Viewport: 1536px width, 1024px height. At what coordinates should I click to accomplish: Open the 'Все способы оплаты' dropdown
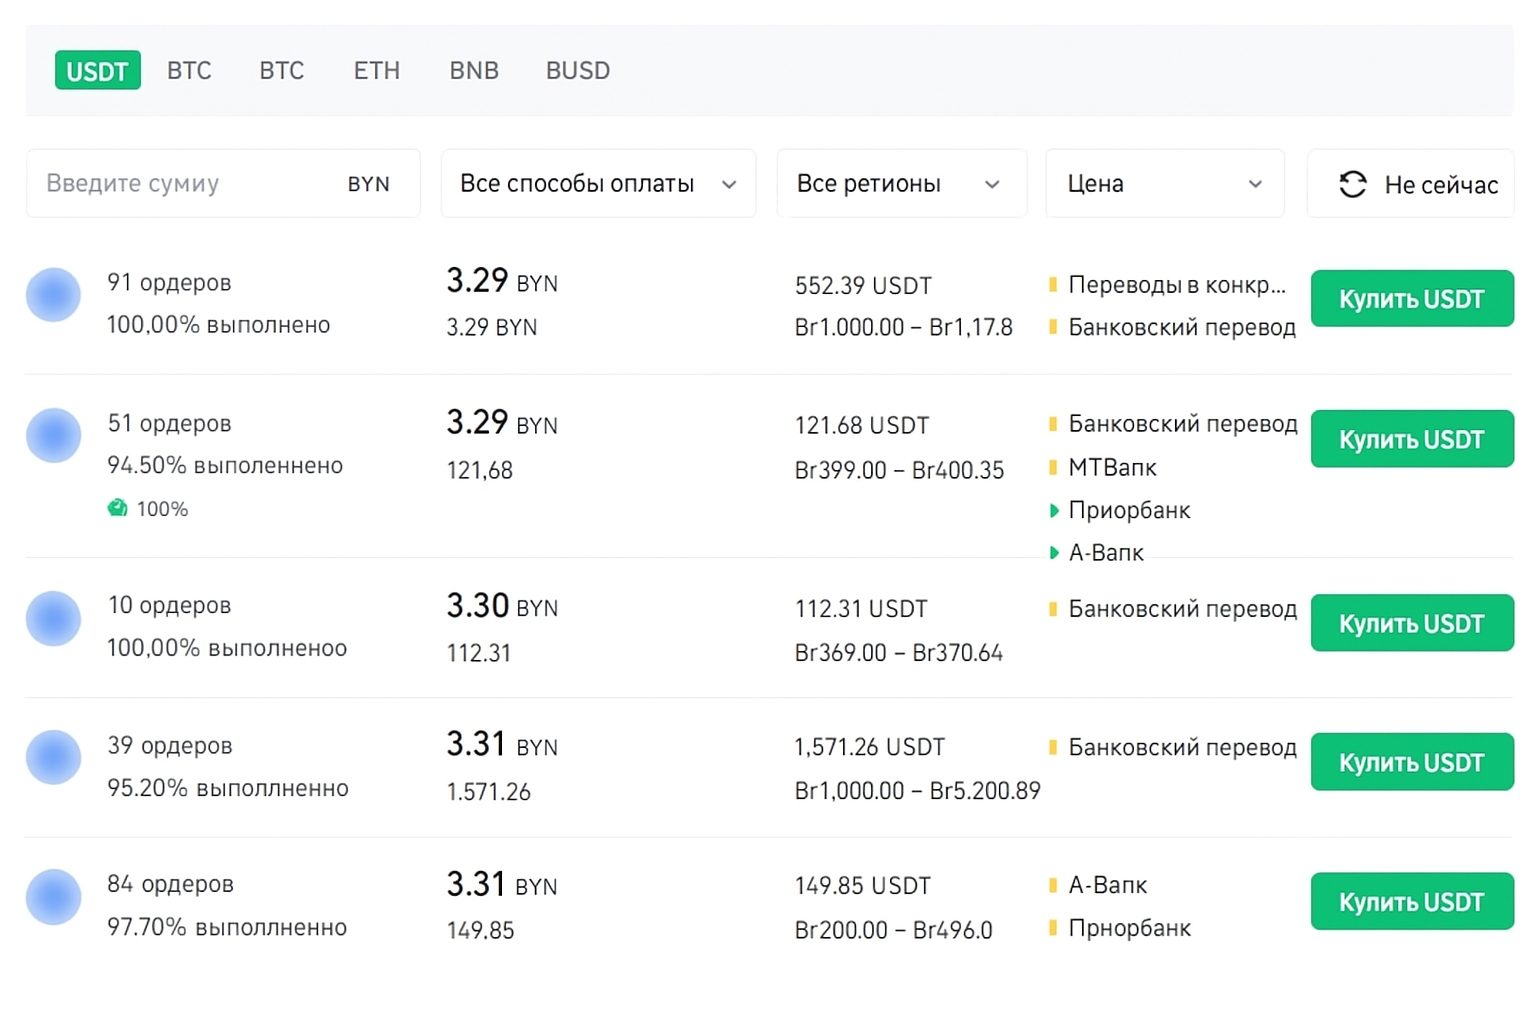coord(598,183)
